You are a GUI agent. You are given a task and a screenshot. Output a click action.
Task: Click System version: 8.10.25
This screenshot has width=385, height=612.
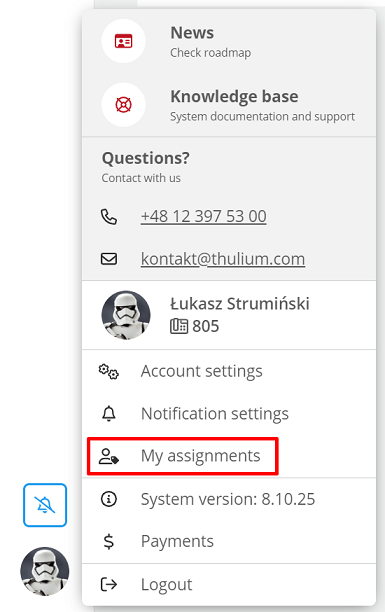228,499
